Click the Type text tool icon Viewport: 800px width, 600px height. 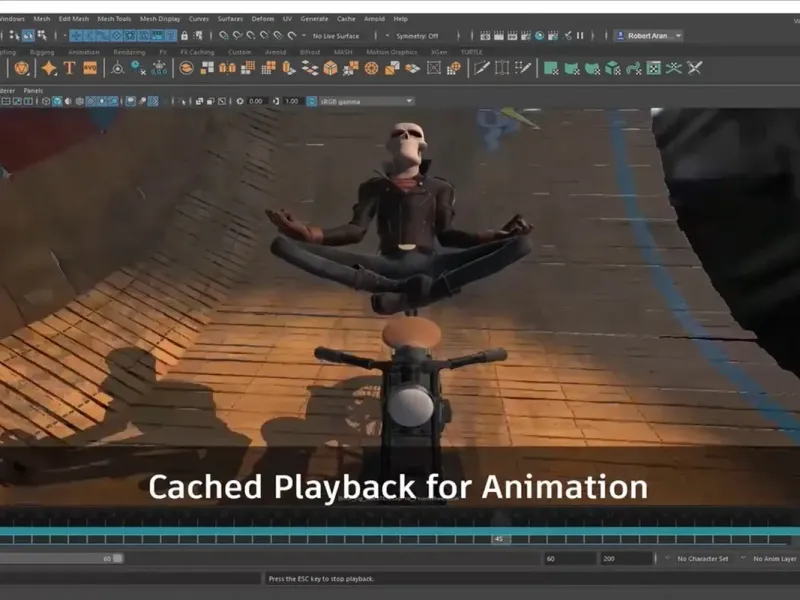click(69, 68)
